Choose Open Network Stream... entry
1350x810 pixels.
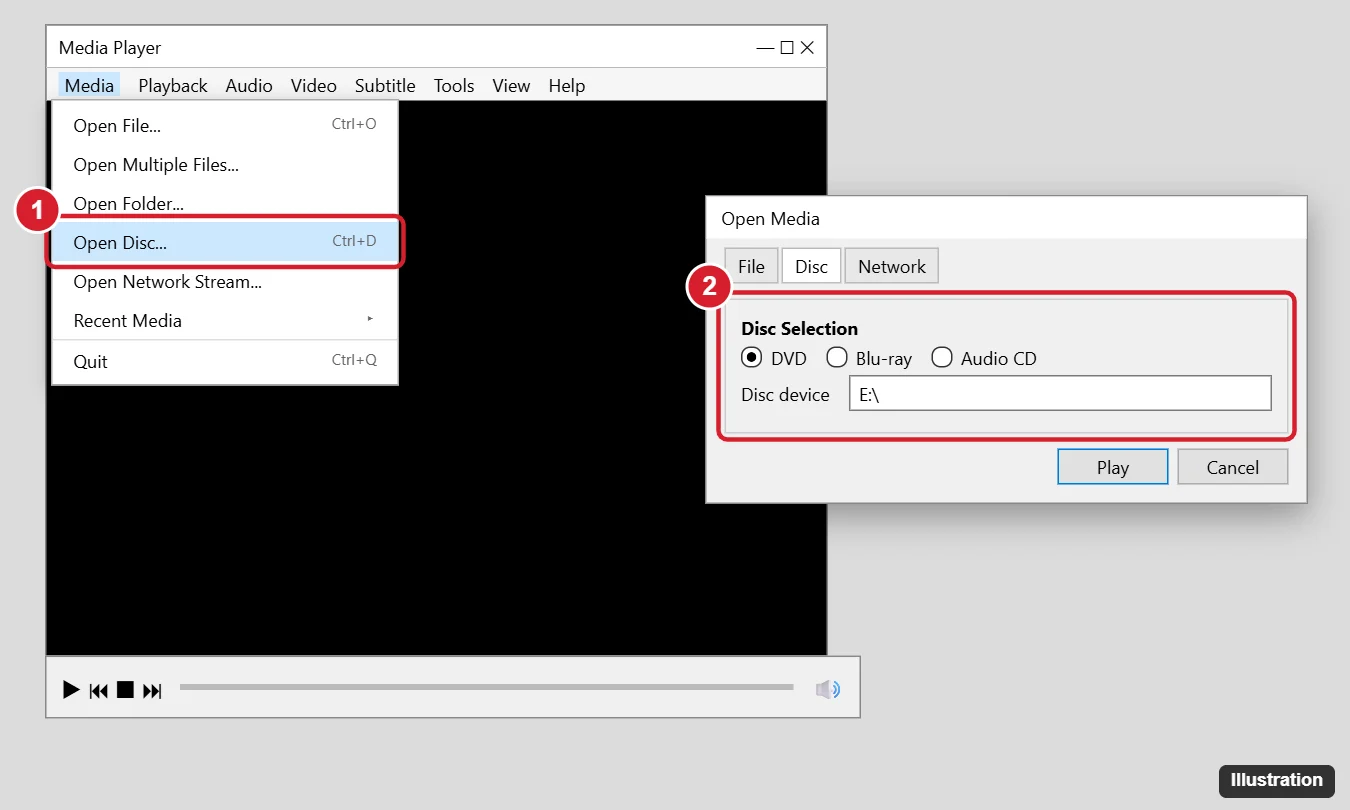click(x=225, y=281)
